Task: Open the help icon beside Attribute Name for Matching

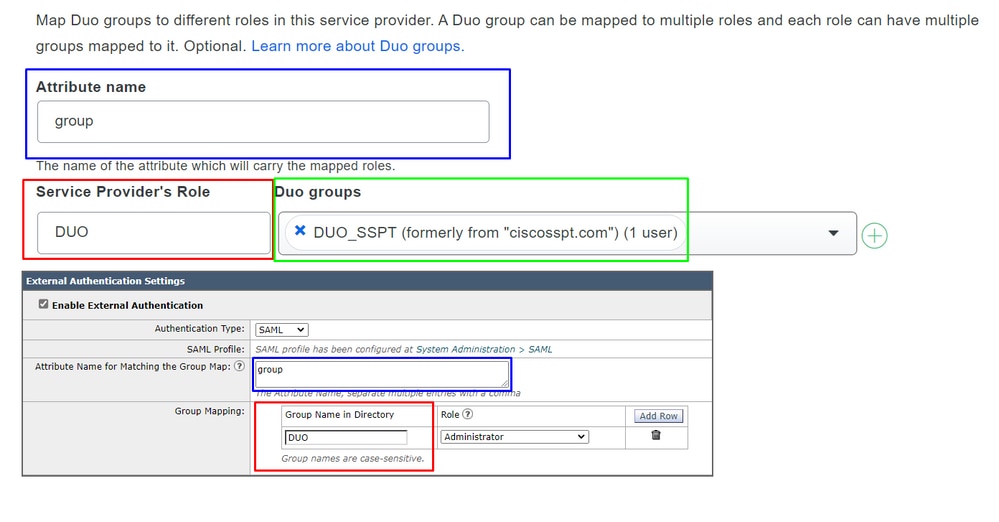Action: pyautogui.click(x=239, y=366)
